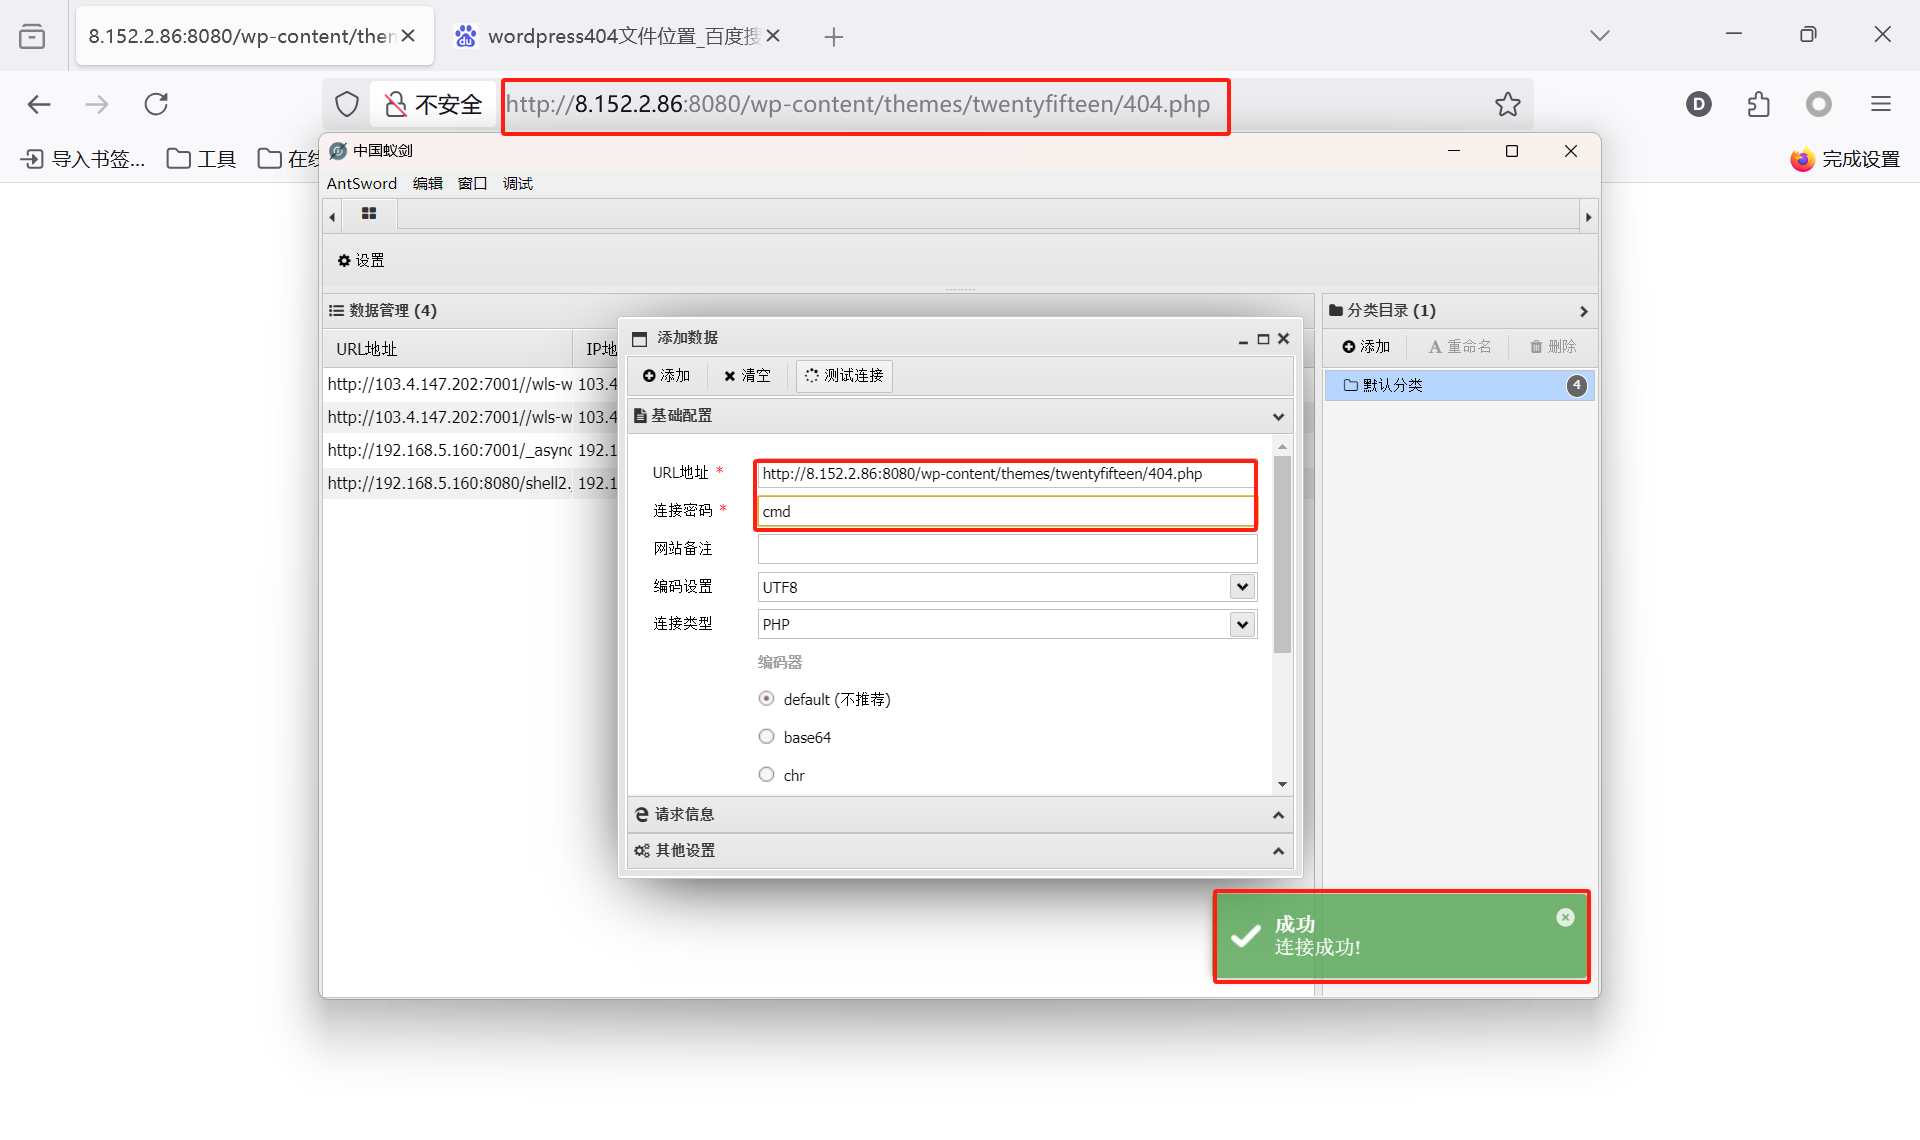Switch to the 8.152.2.86 browser tab
This screenshot has height=1140, width=1920.
pyautogui.click(x=240, y=36)
